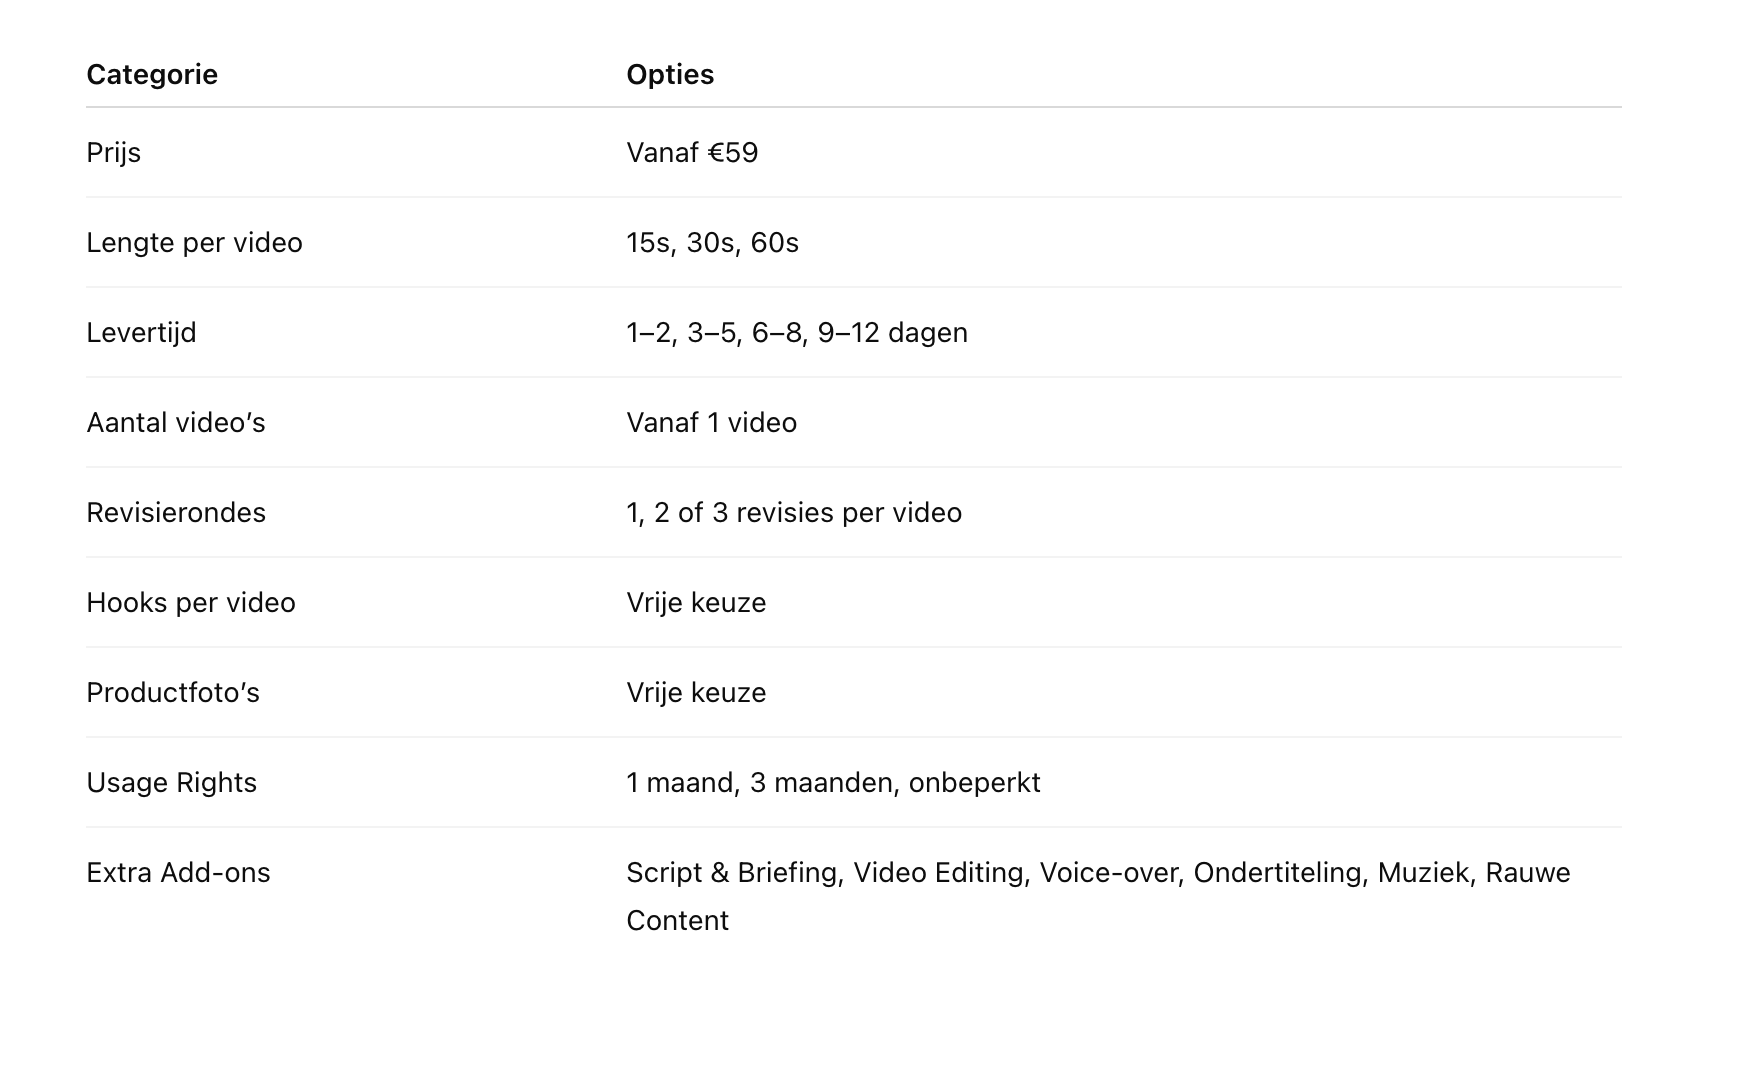Select the 'Aantal video's' label

tap(176, 423)
